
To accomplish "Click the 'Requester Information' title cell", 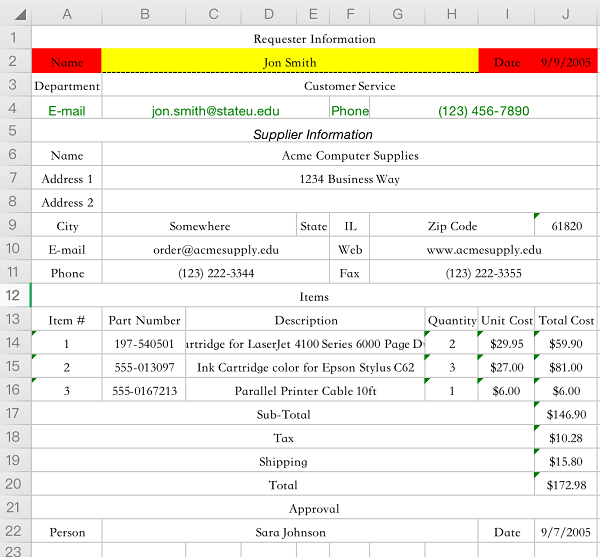I will [314, 38].
